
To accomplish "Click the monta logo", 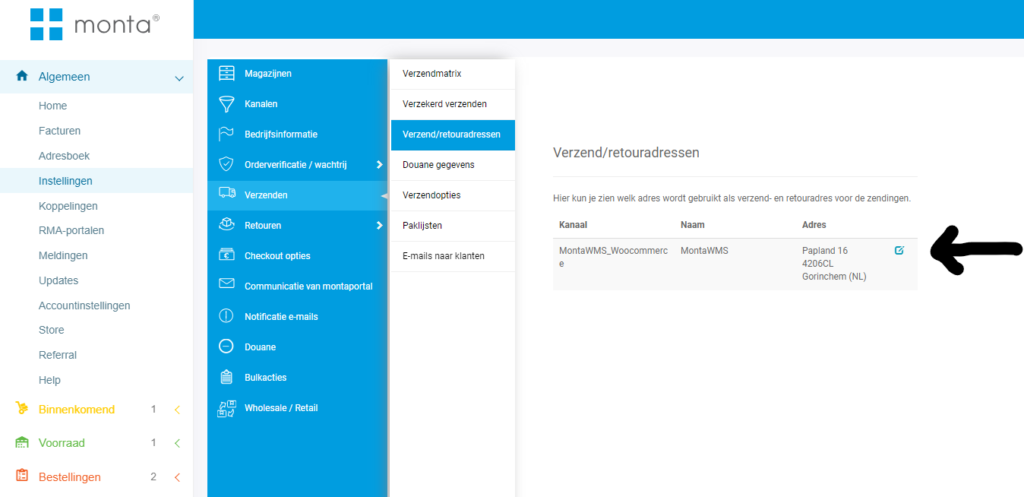I will pyautogui.click(x=95, y=24).
